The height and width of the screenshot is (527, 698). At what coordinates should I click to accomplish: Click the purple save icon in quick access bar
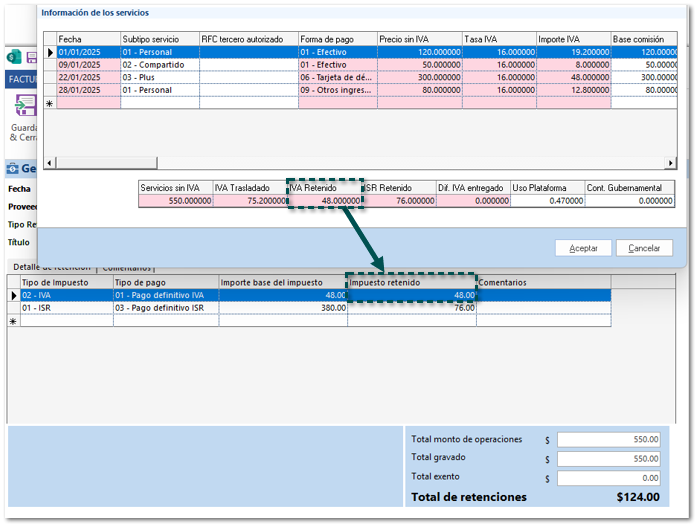click(30, 58)
